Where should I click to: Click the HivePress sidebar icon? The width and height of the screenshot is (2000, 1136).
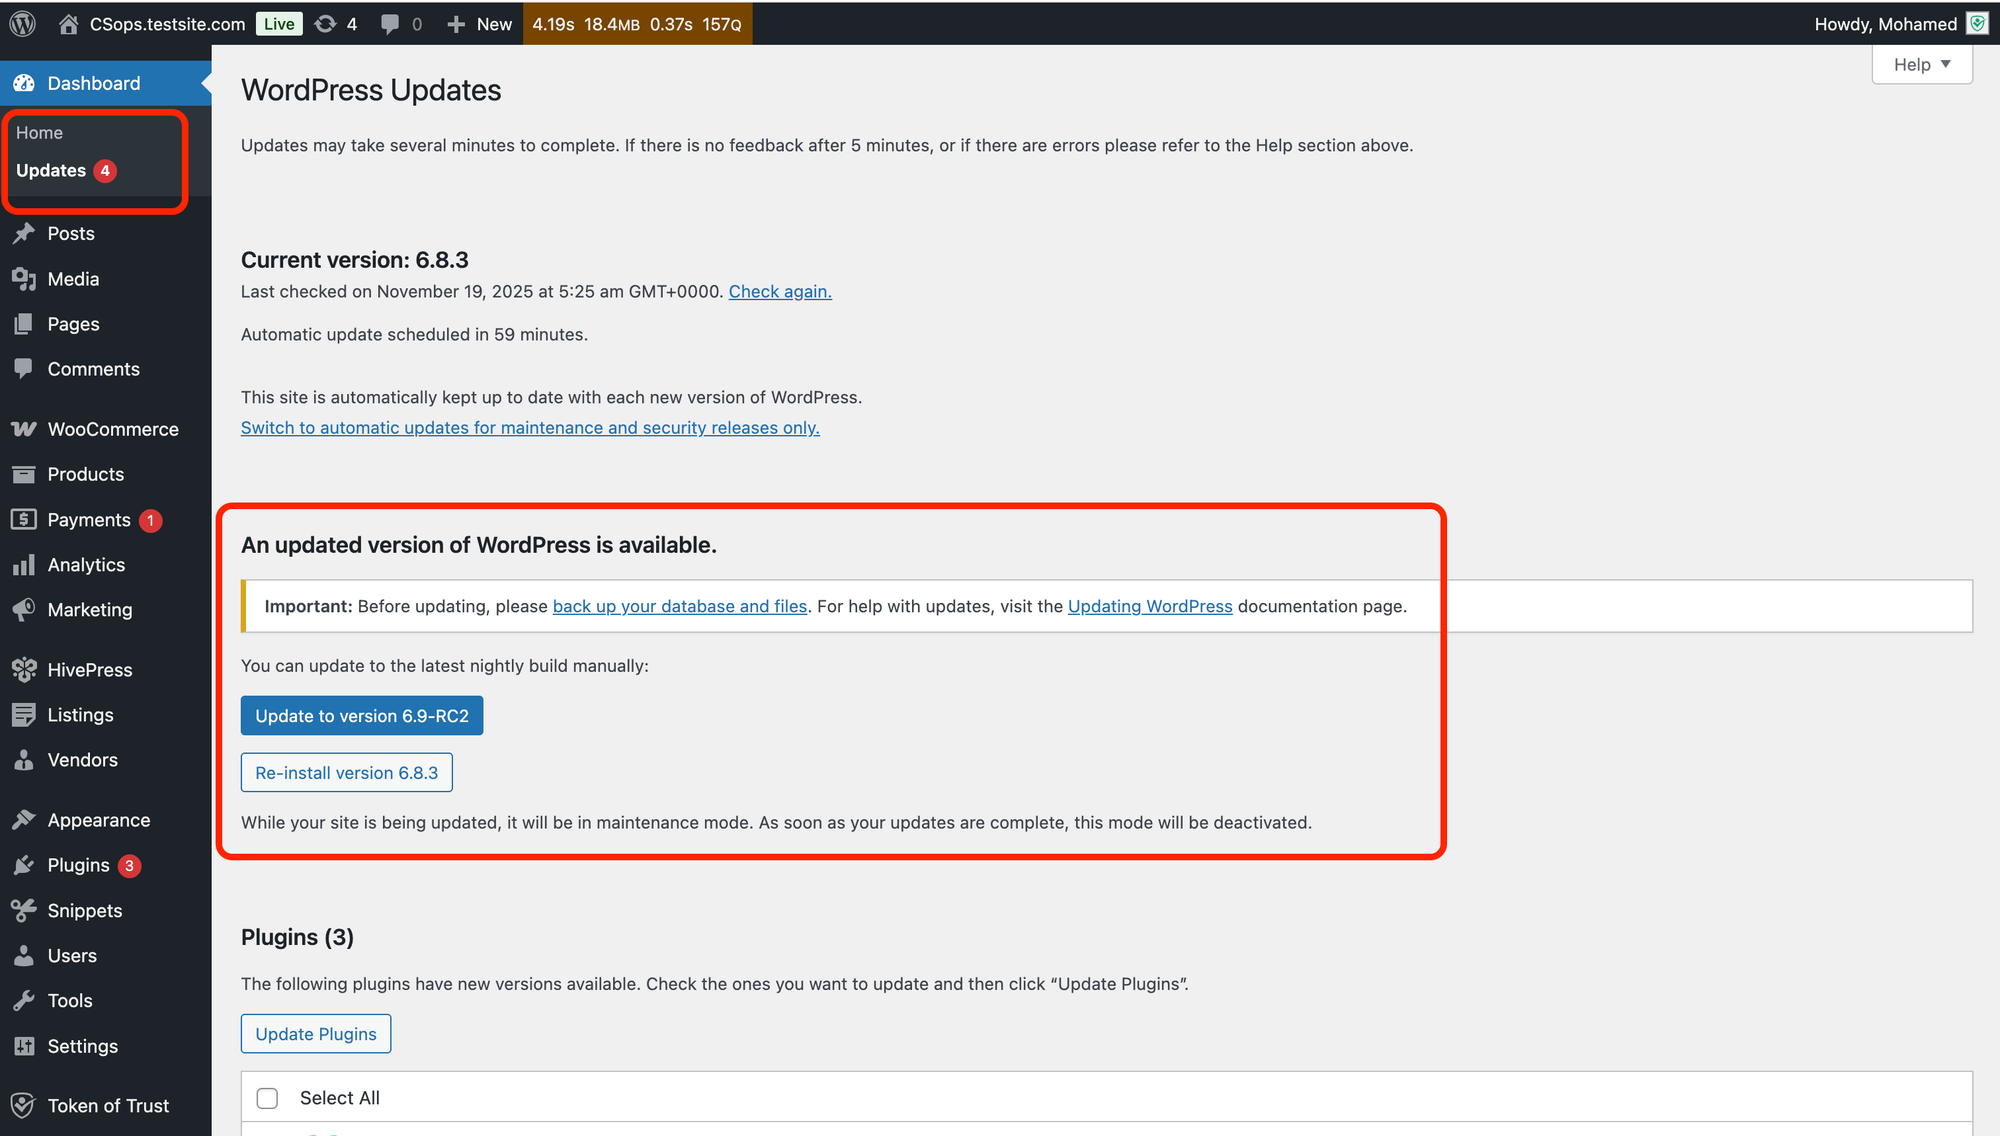[24, 670]
